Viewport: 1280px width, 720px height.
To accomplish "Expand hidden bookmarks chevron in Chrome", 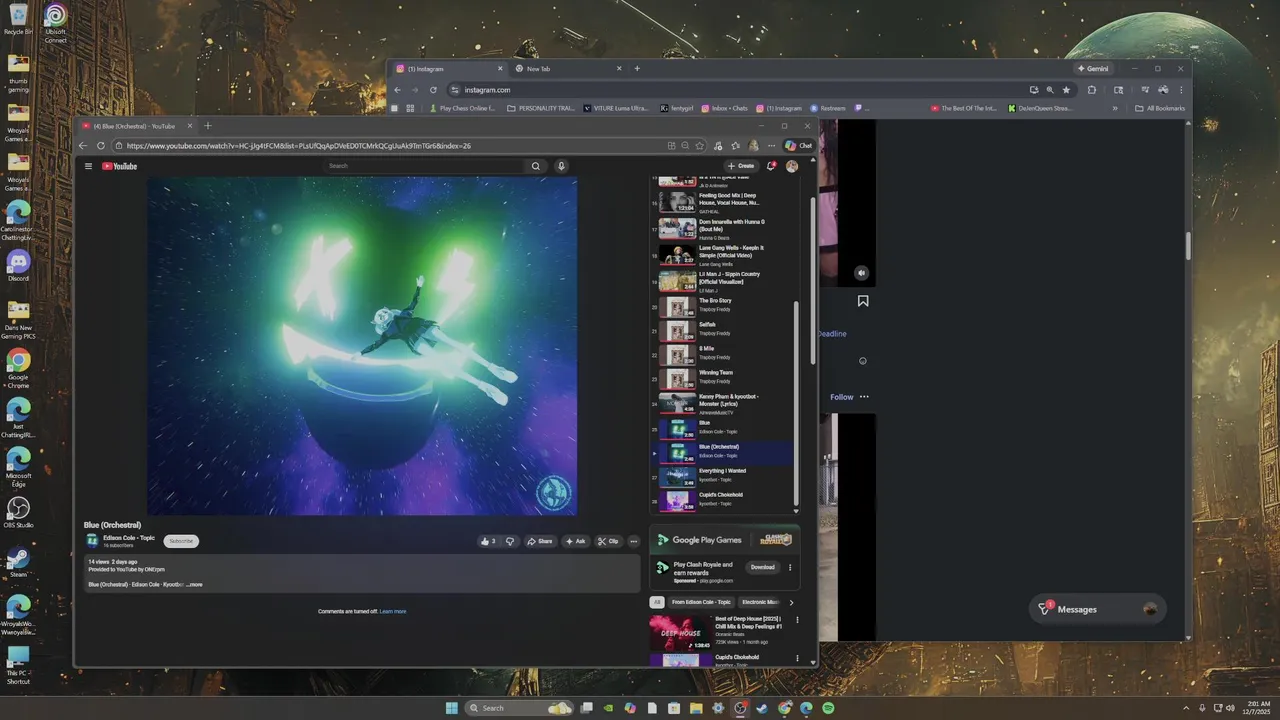I will [1115, 108].
